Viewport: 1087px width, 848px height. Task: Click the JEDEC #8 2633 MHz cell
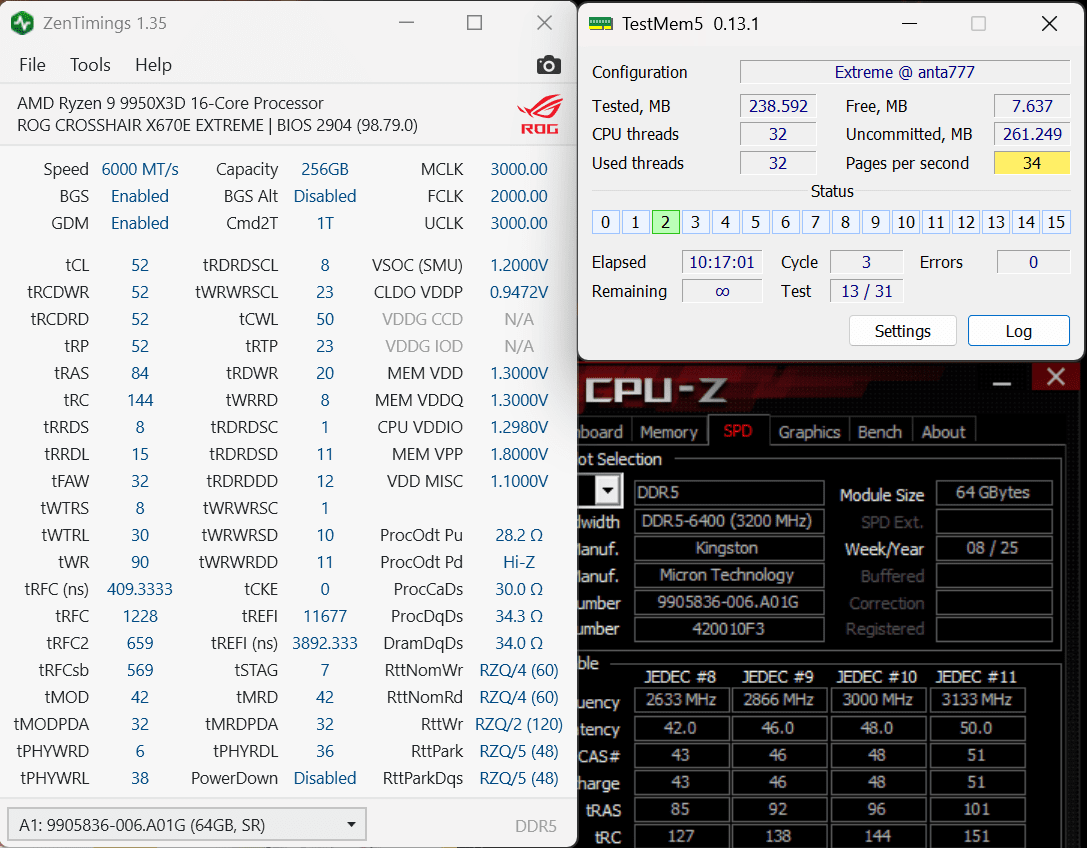[x=681, y=700]
